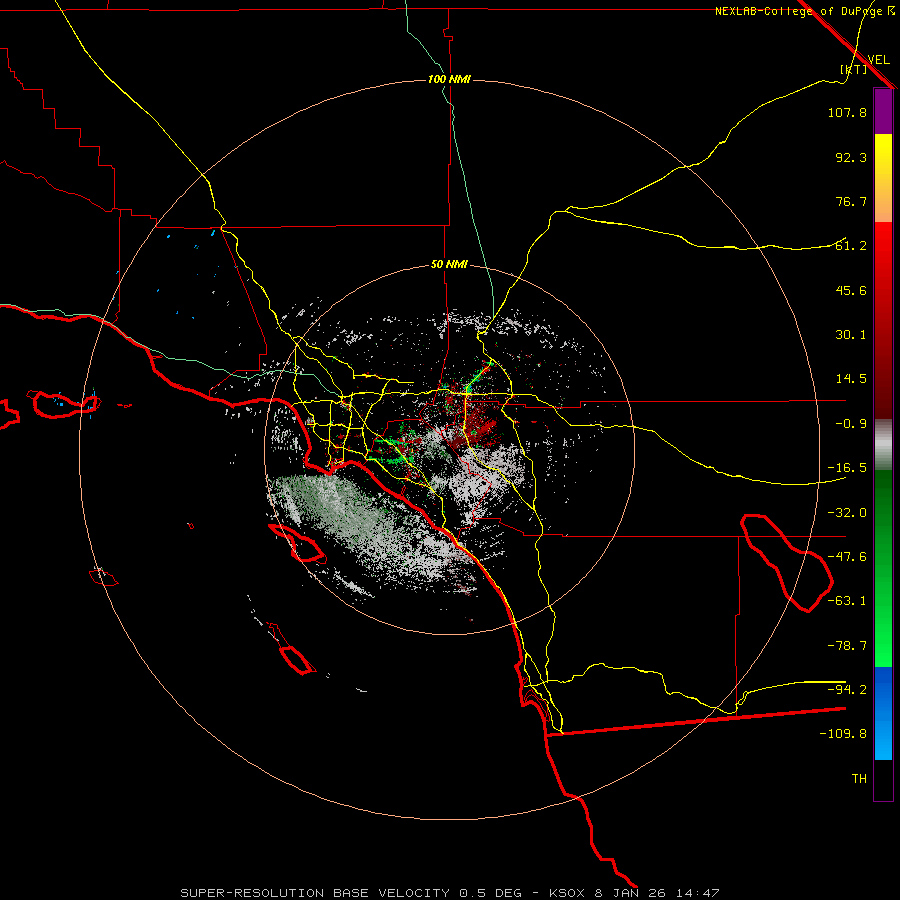Click the -94.2 scale value
The width and height of the screenshot is (900, 900).
847,689
